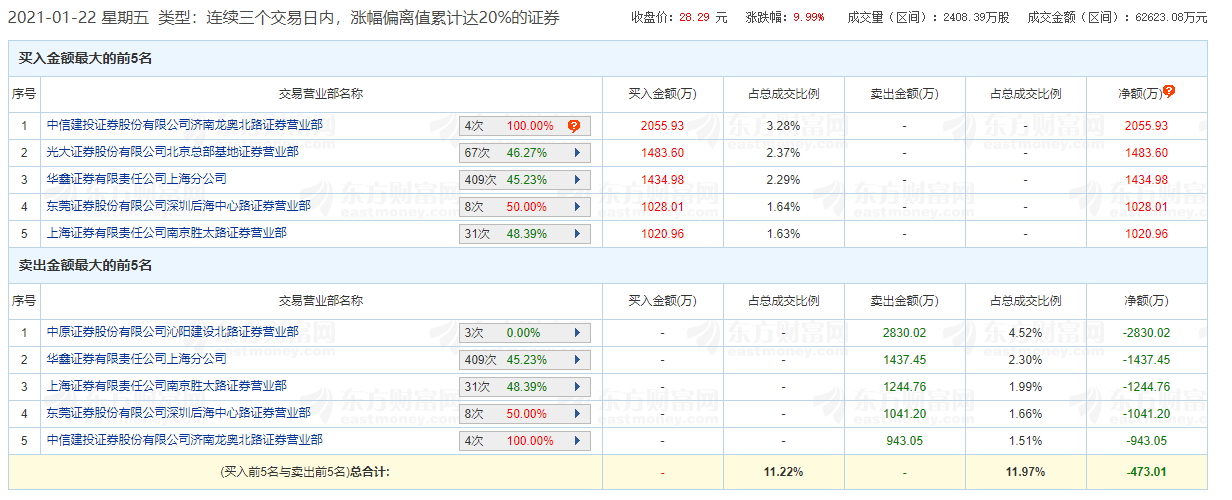Screen dimensions: 1232x500
Task: Click the 成交金额 value 62623.08万元
Action: coord(1172,18)
